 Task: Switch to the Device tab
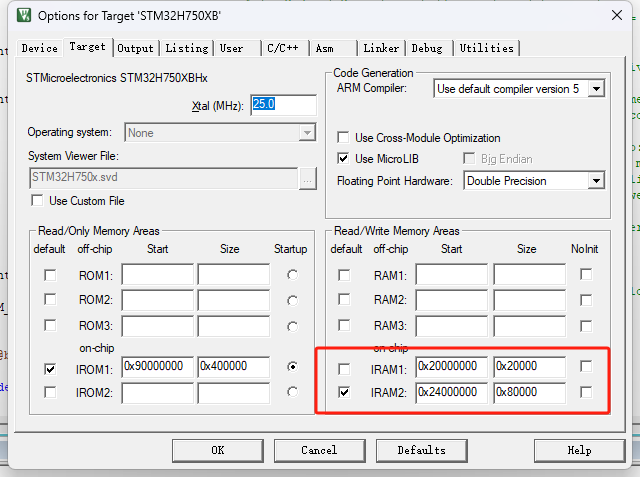pyautogui.click(x=40, y=48)
